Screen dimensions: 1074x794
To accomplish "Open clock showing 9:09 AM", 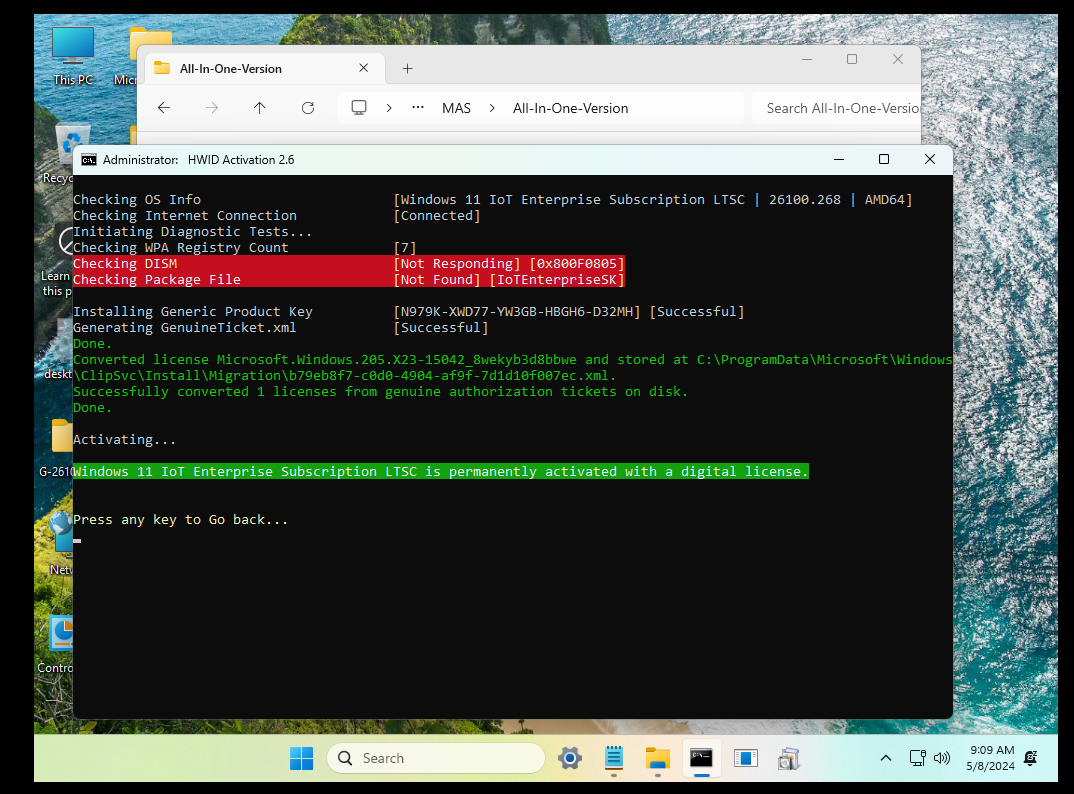I will pos(991,758).
